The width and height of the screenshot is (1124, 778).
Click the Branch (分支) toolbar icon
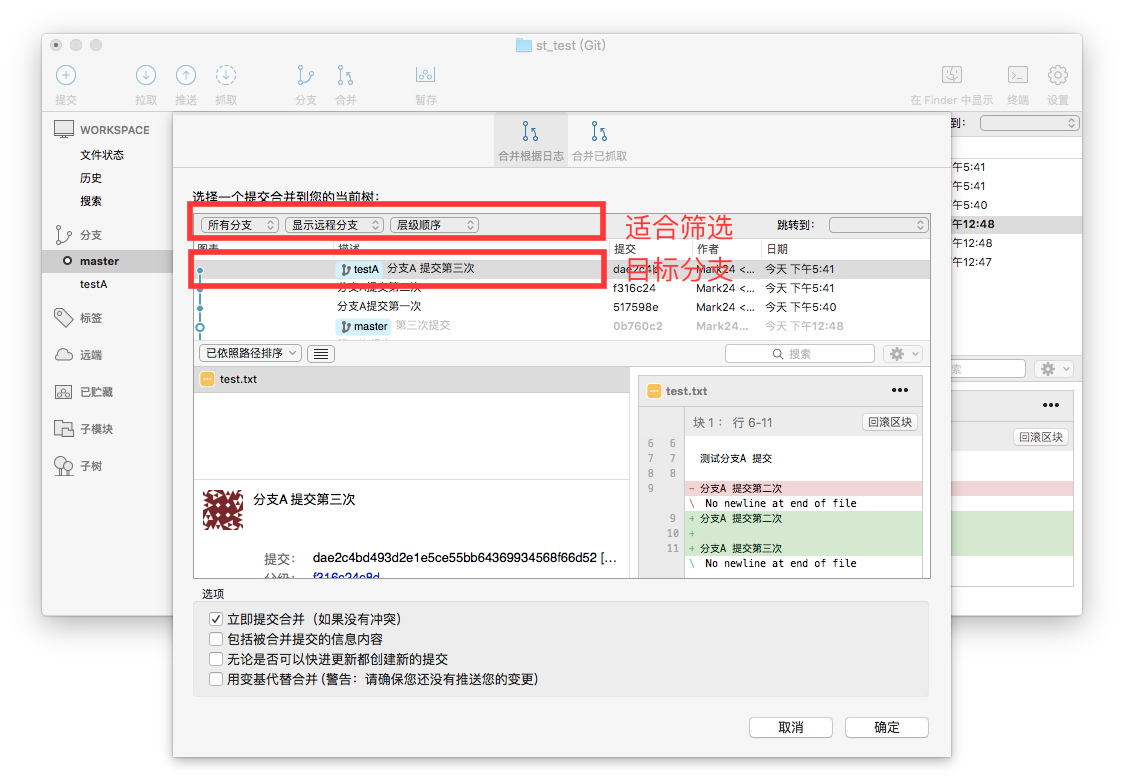[x=305, y=75]
